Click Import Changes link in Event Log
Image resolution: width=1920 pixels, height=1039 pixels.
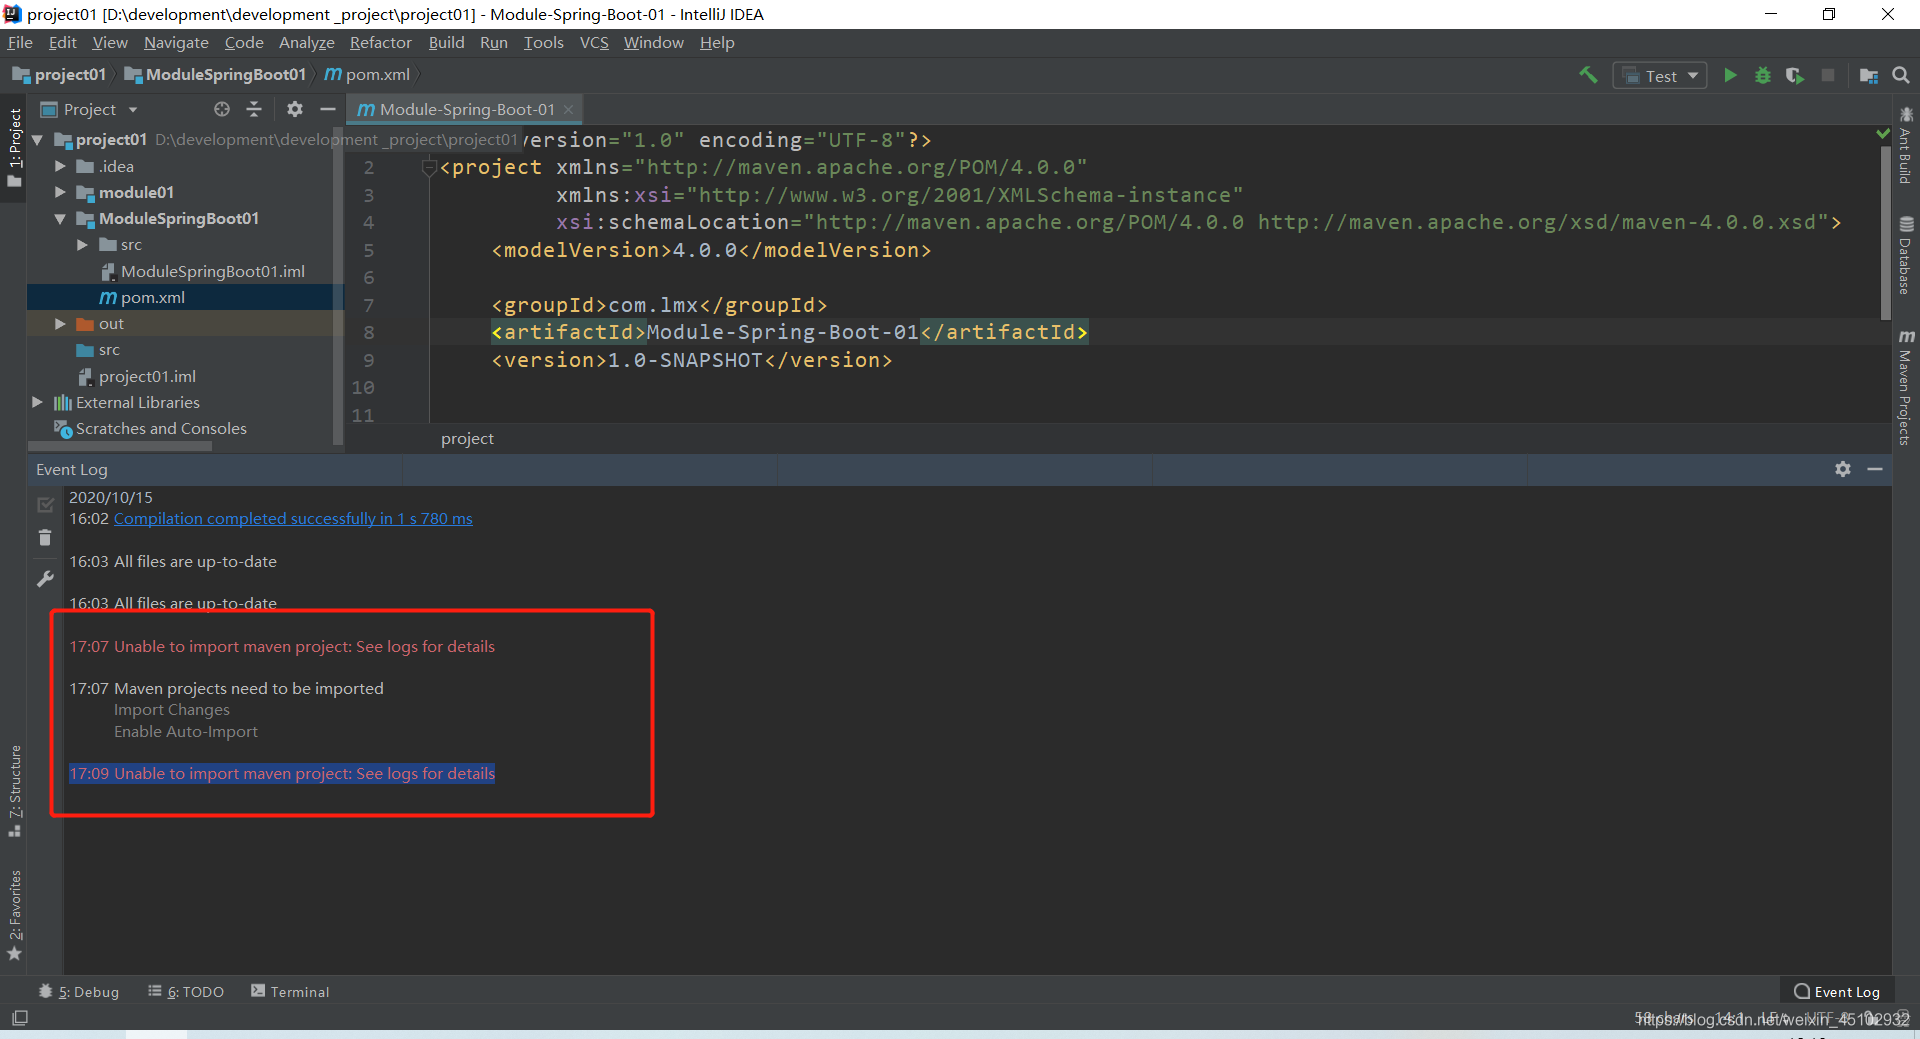(172, 710)
